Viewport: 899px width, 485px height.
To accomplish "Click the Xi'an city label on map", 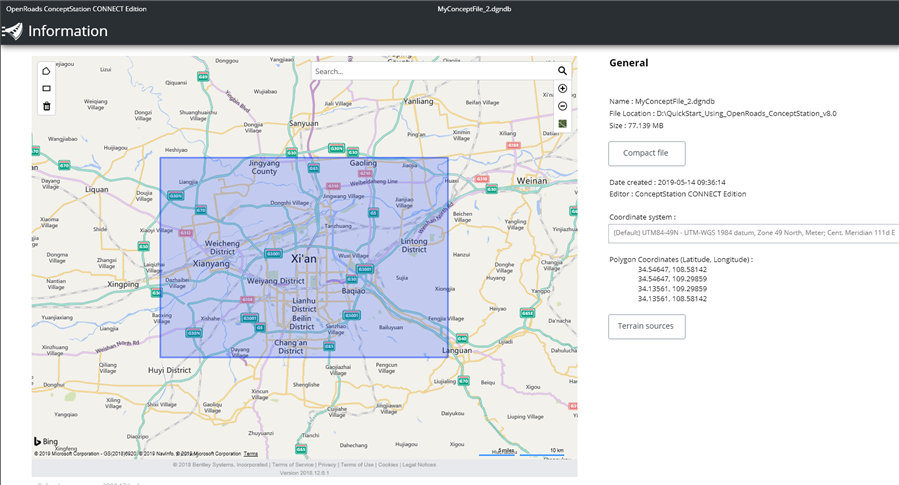I will pyautogui.click(x=303, y=258).
